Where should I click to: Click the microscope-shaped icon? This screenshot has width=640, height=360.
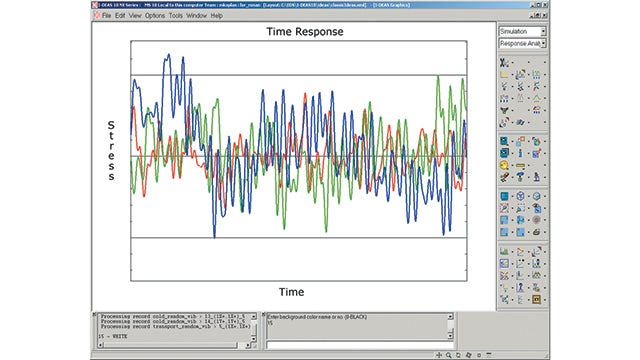tap(536, 177)
